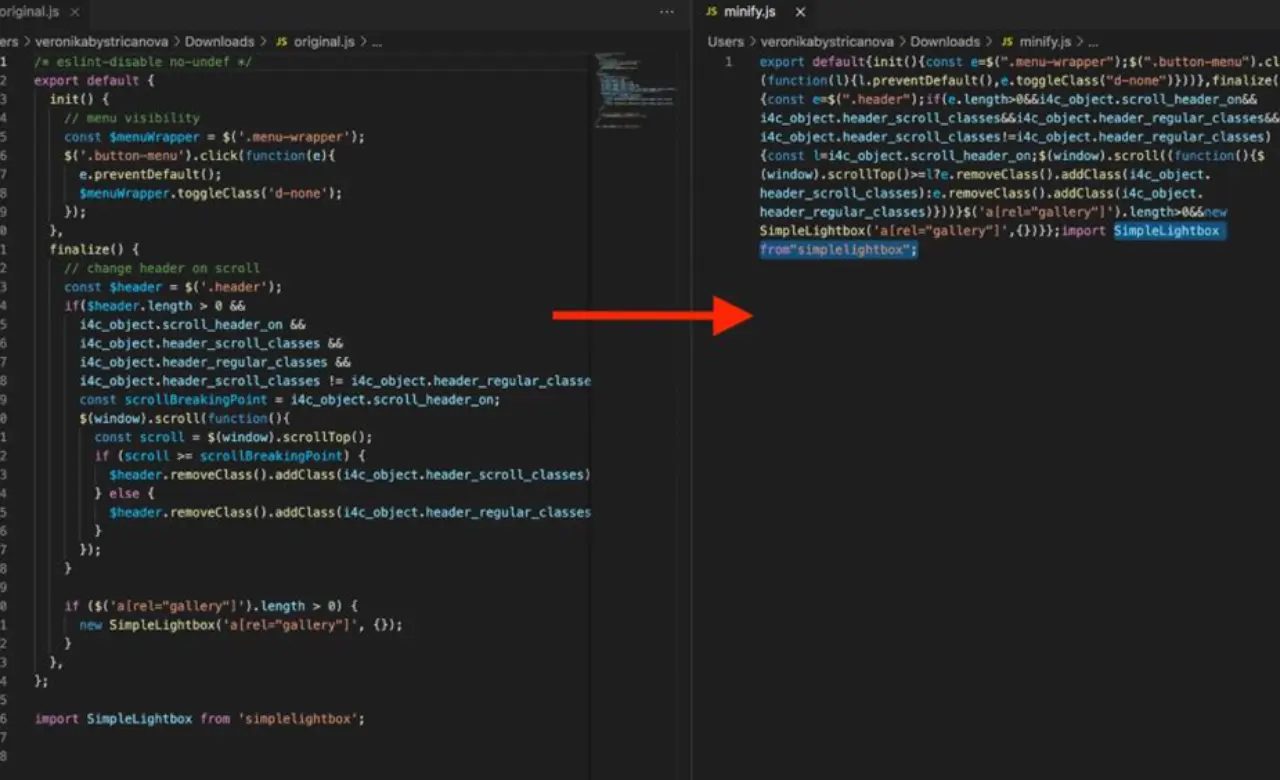Click the "// menu visibility" comment
The height and width of the screenshot is (780, 1280).
(132, 118)
